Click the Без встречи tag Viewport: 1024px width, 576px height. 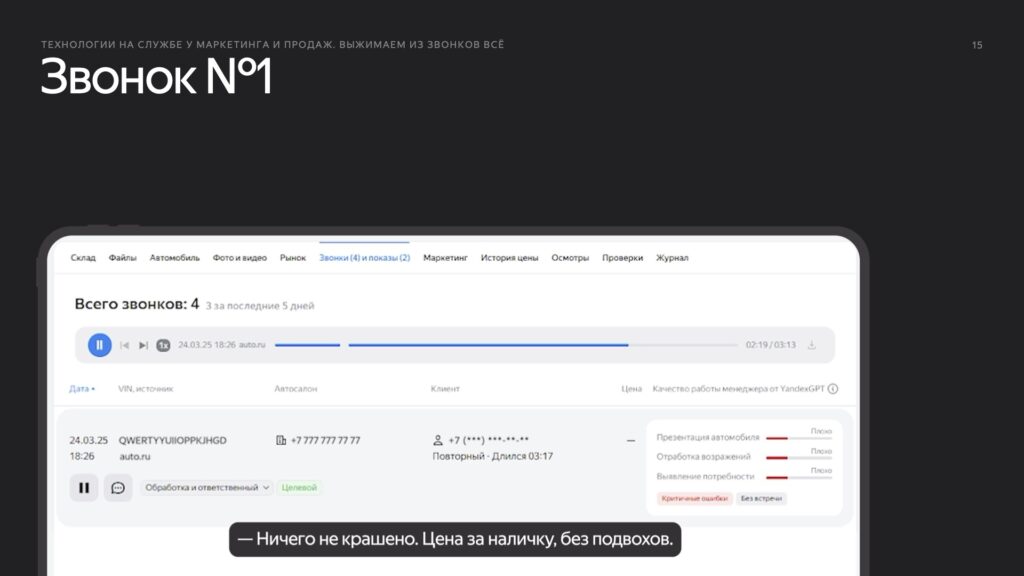click(x=762, y=498)
